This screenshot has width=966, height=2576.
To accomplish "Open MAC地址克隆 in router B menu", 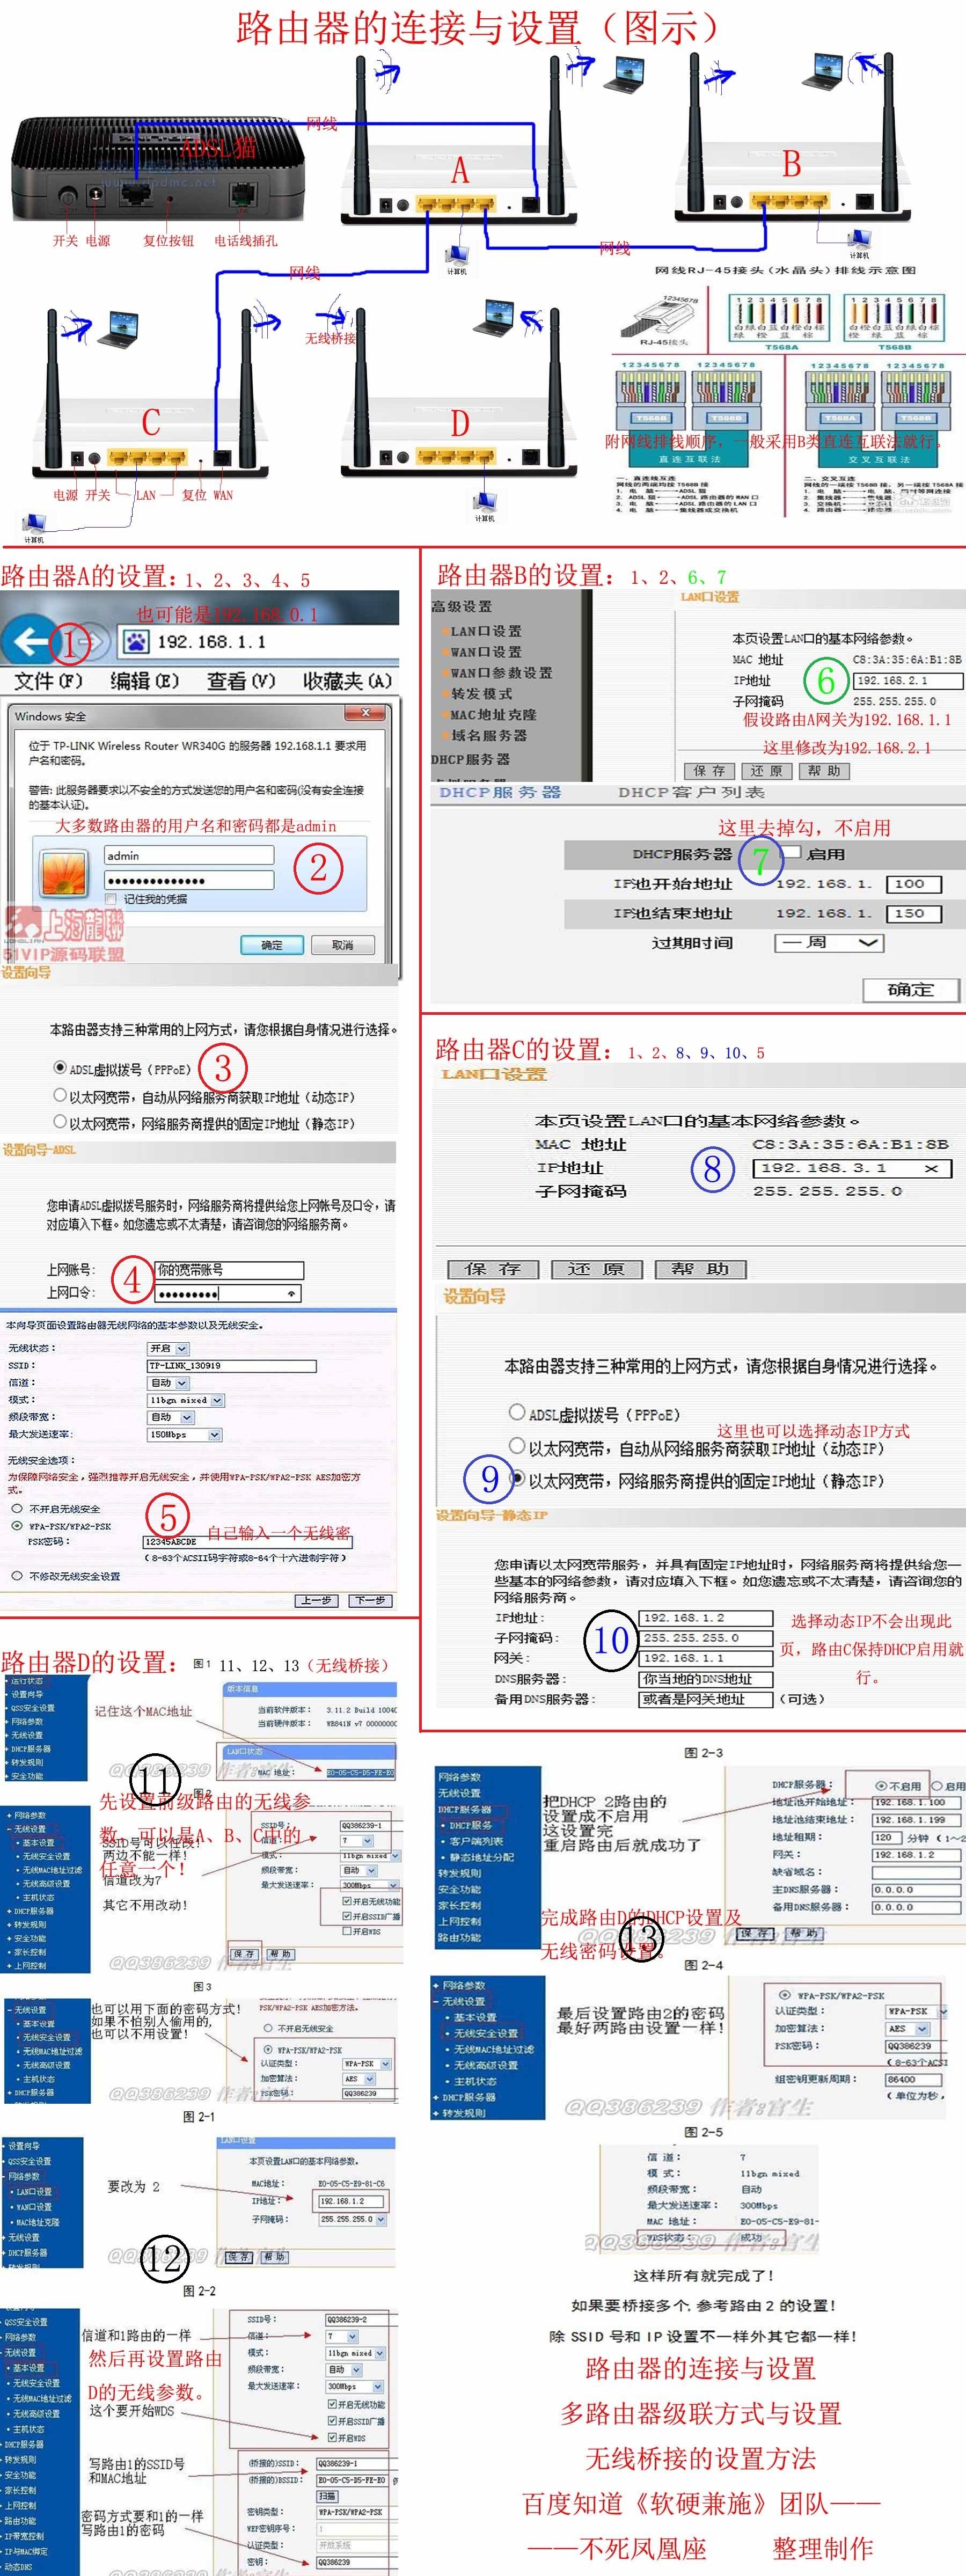I will click(x=493, y=715).
